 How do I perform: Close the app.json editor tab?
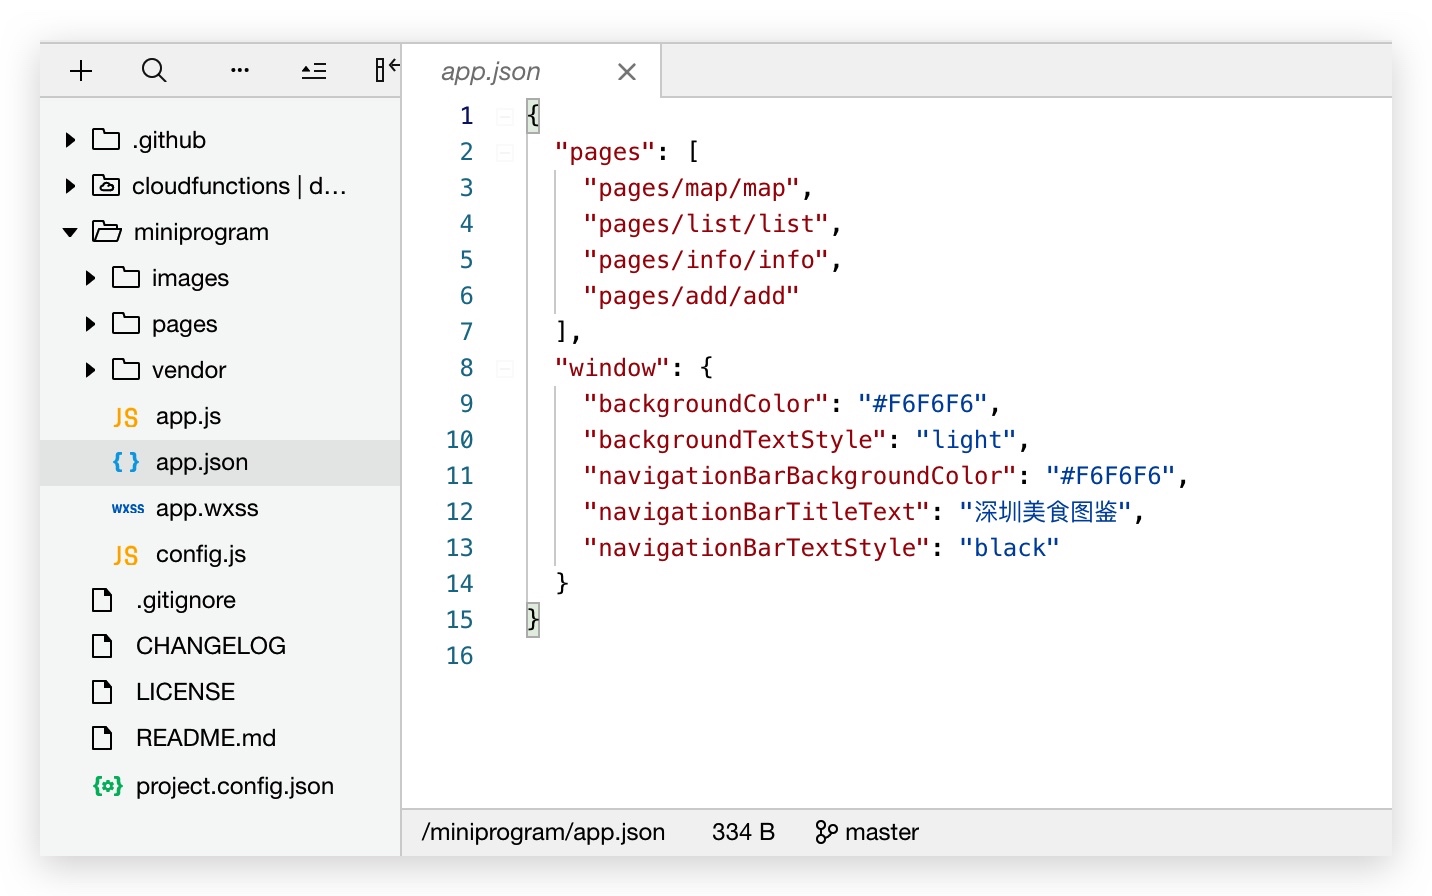[627, 72]
